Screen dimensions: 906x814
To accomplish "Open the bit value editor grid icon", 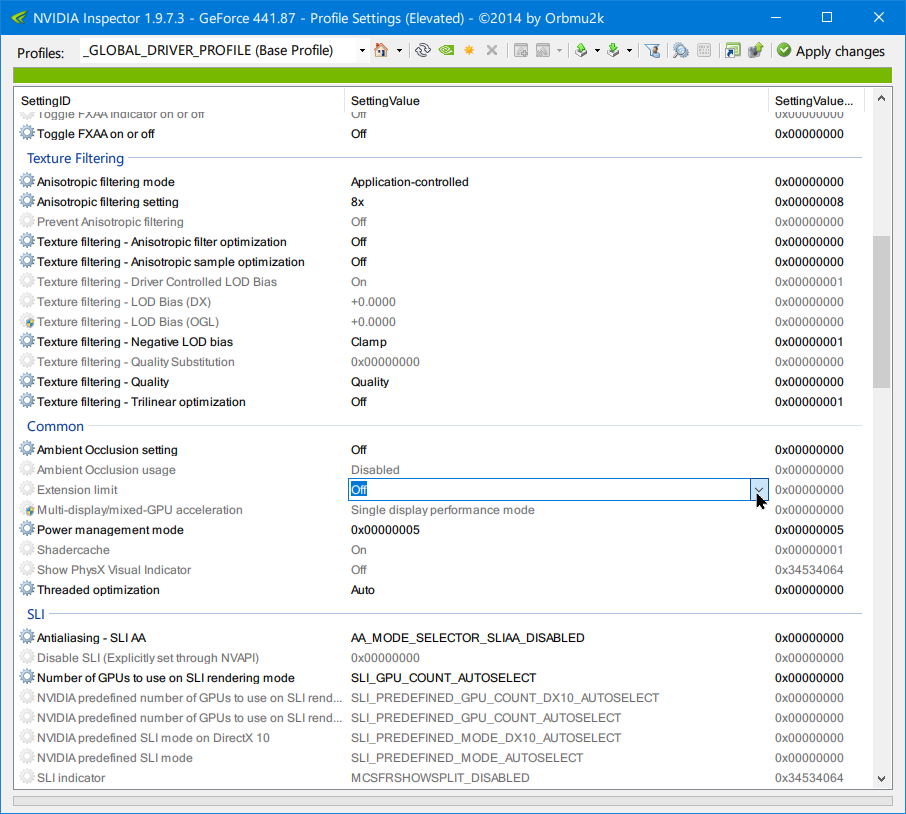I will (704, 51).
